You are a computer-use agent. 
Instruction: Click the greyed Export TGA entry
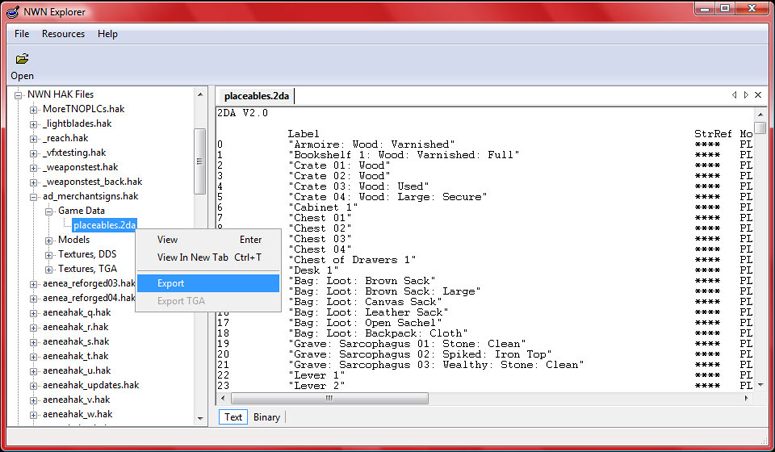click(209, 301)
